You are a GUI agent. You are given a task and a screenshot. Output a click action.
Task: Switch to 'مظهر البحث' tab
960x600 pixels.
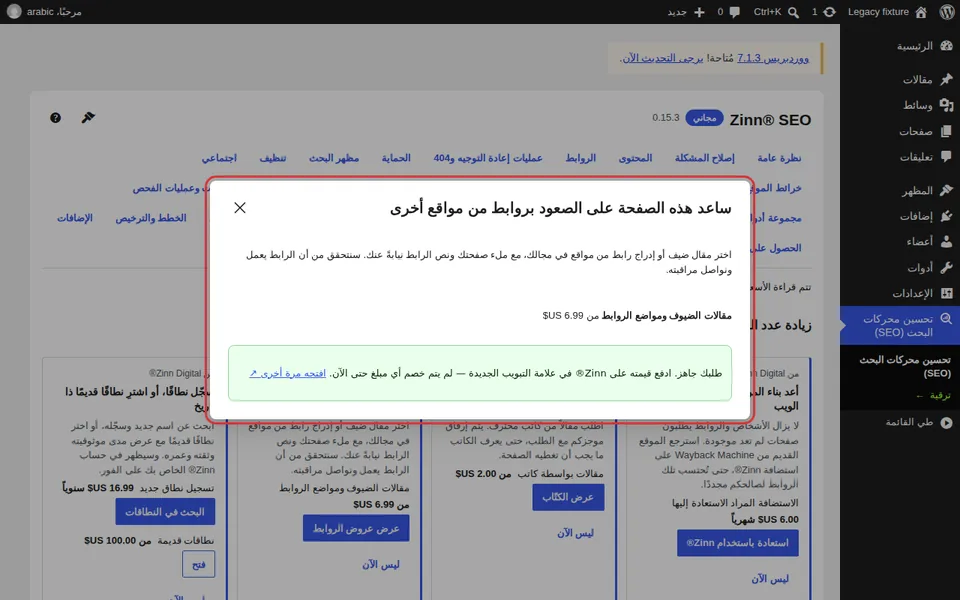pos(334,158)
